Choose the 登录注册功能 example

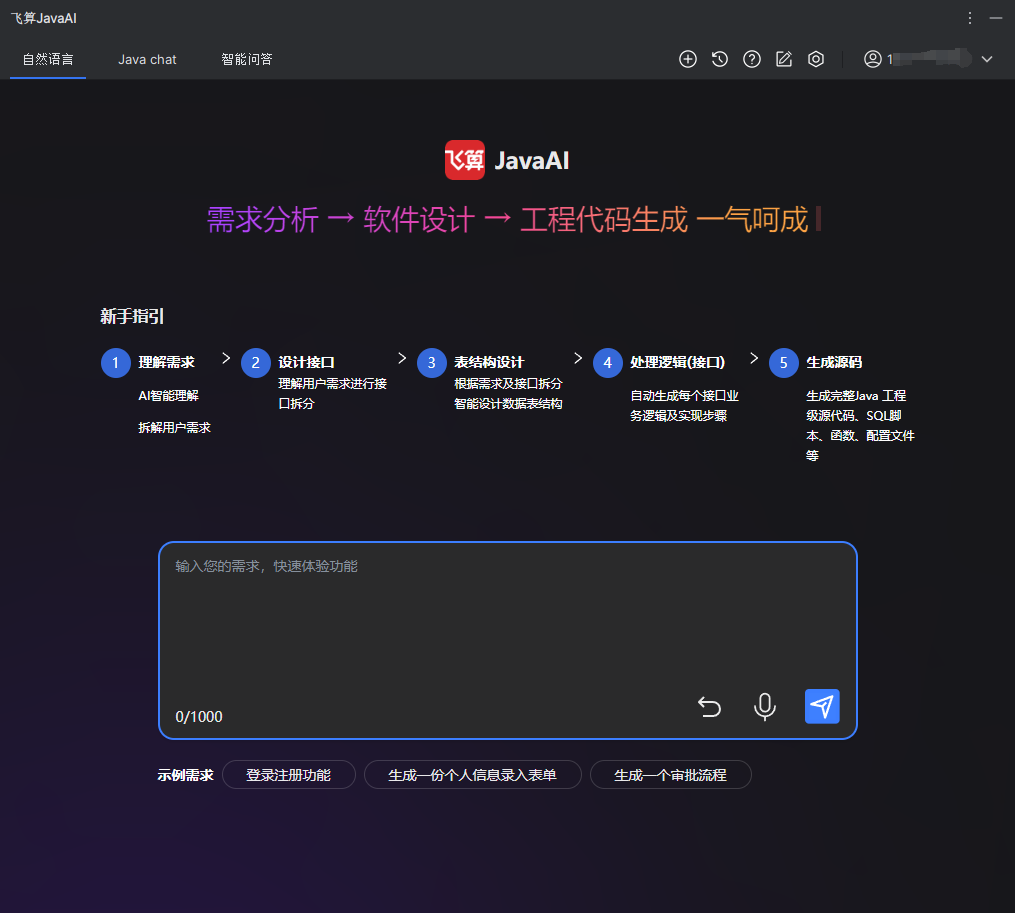point(289,775)
